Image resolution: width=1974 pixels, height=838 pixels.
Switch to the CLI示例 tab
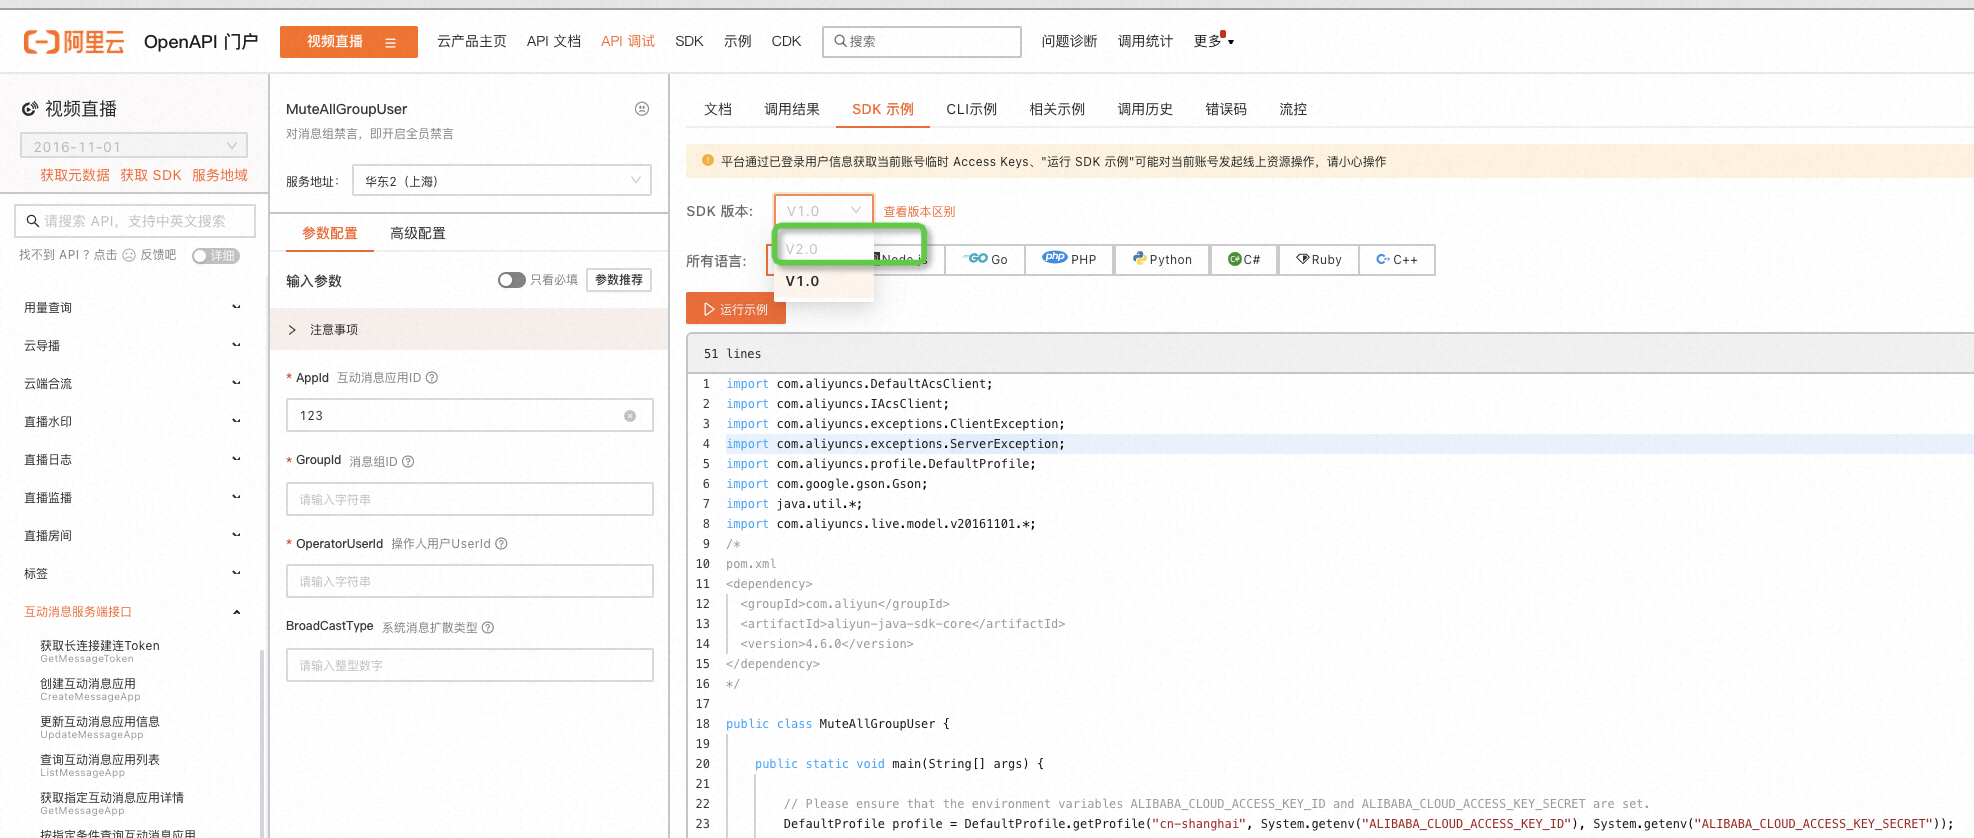pos(972,109)
